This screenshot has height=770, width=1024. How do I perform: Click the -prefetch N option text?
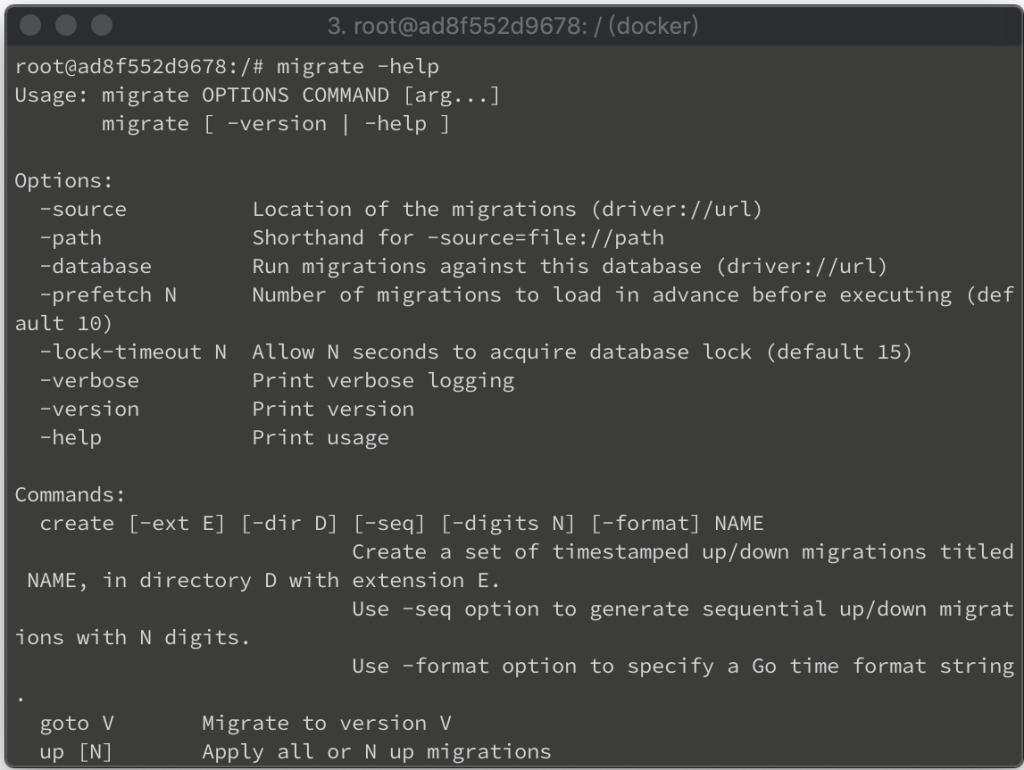pyautogui.click(x=108, y=295)
